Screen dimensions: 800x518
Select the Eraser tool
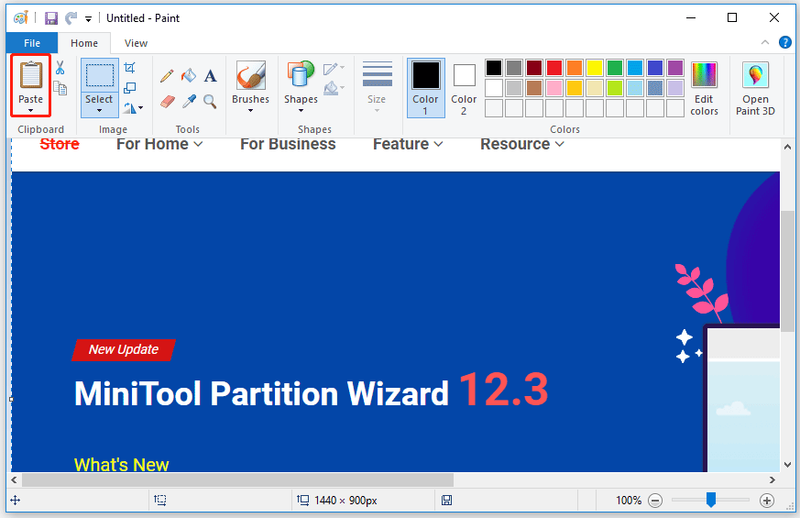click(167, 101)
